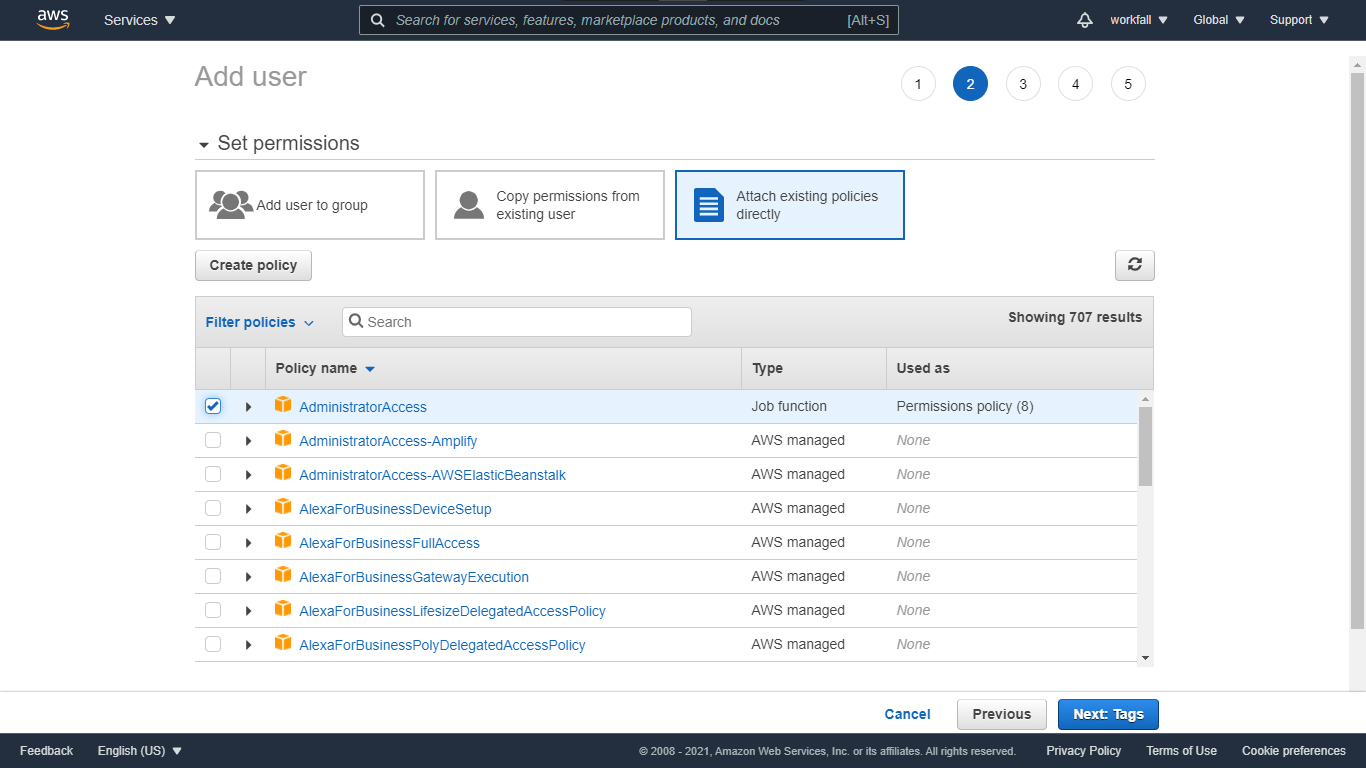Open the Services menu
This screenshot has width=1366, height=768.
coord(139,20)
